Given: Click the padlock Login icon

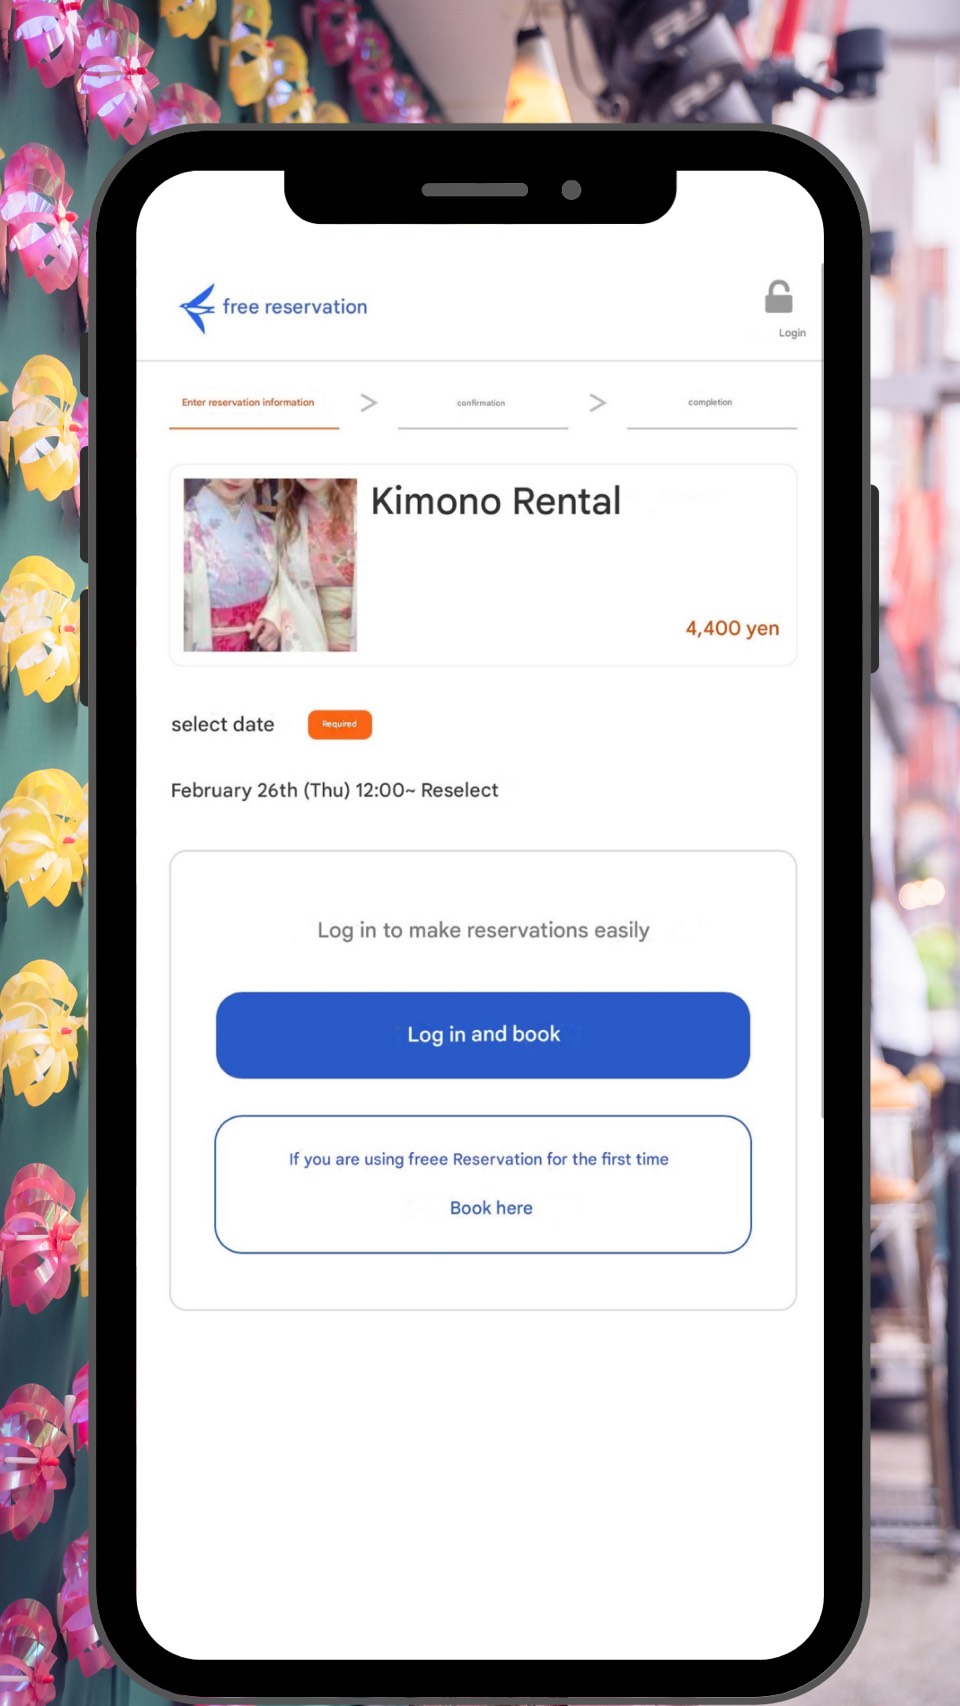Looking at the screenshot, I should 779,297.
